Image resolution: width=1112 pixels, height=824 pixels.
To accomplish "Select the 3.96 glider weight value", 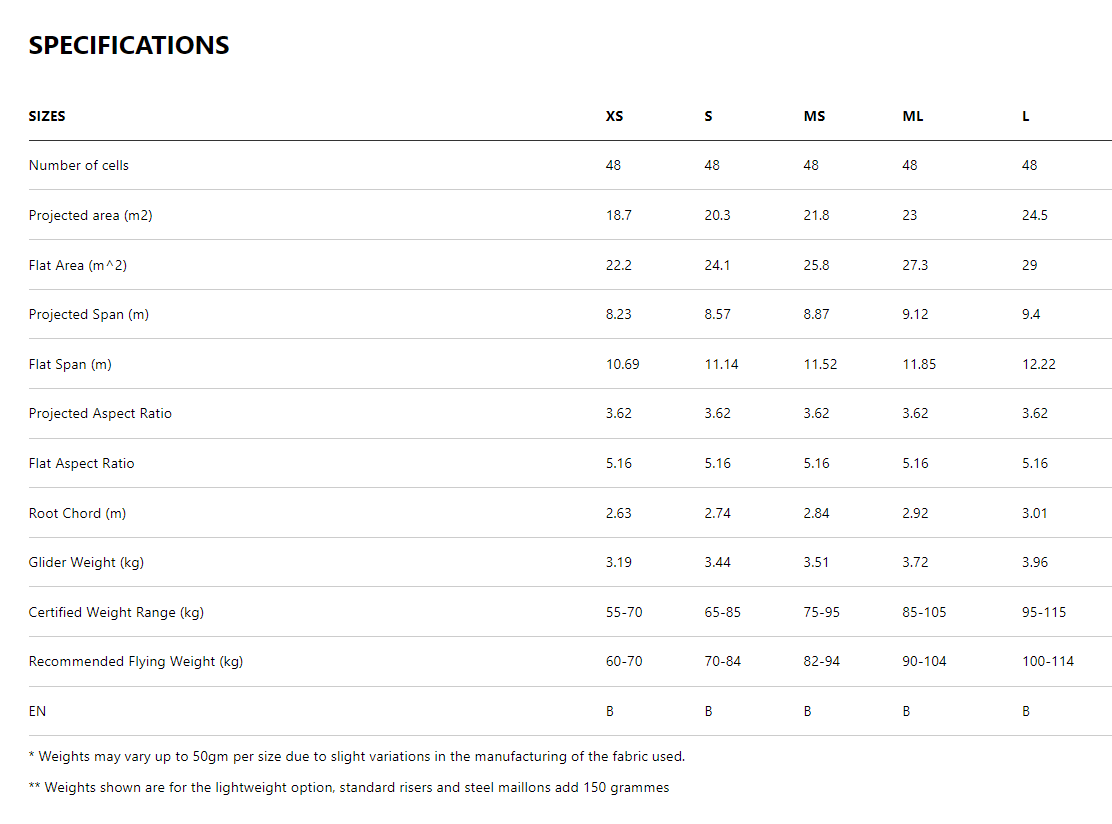I will point(1035,562).
